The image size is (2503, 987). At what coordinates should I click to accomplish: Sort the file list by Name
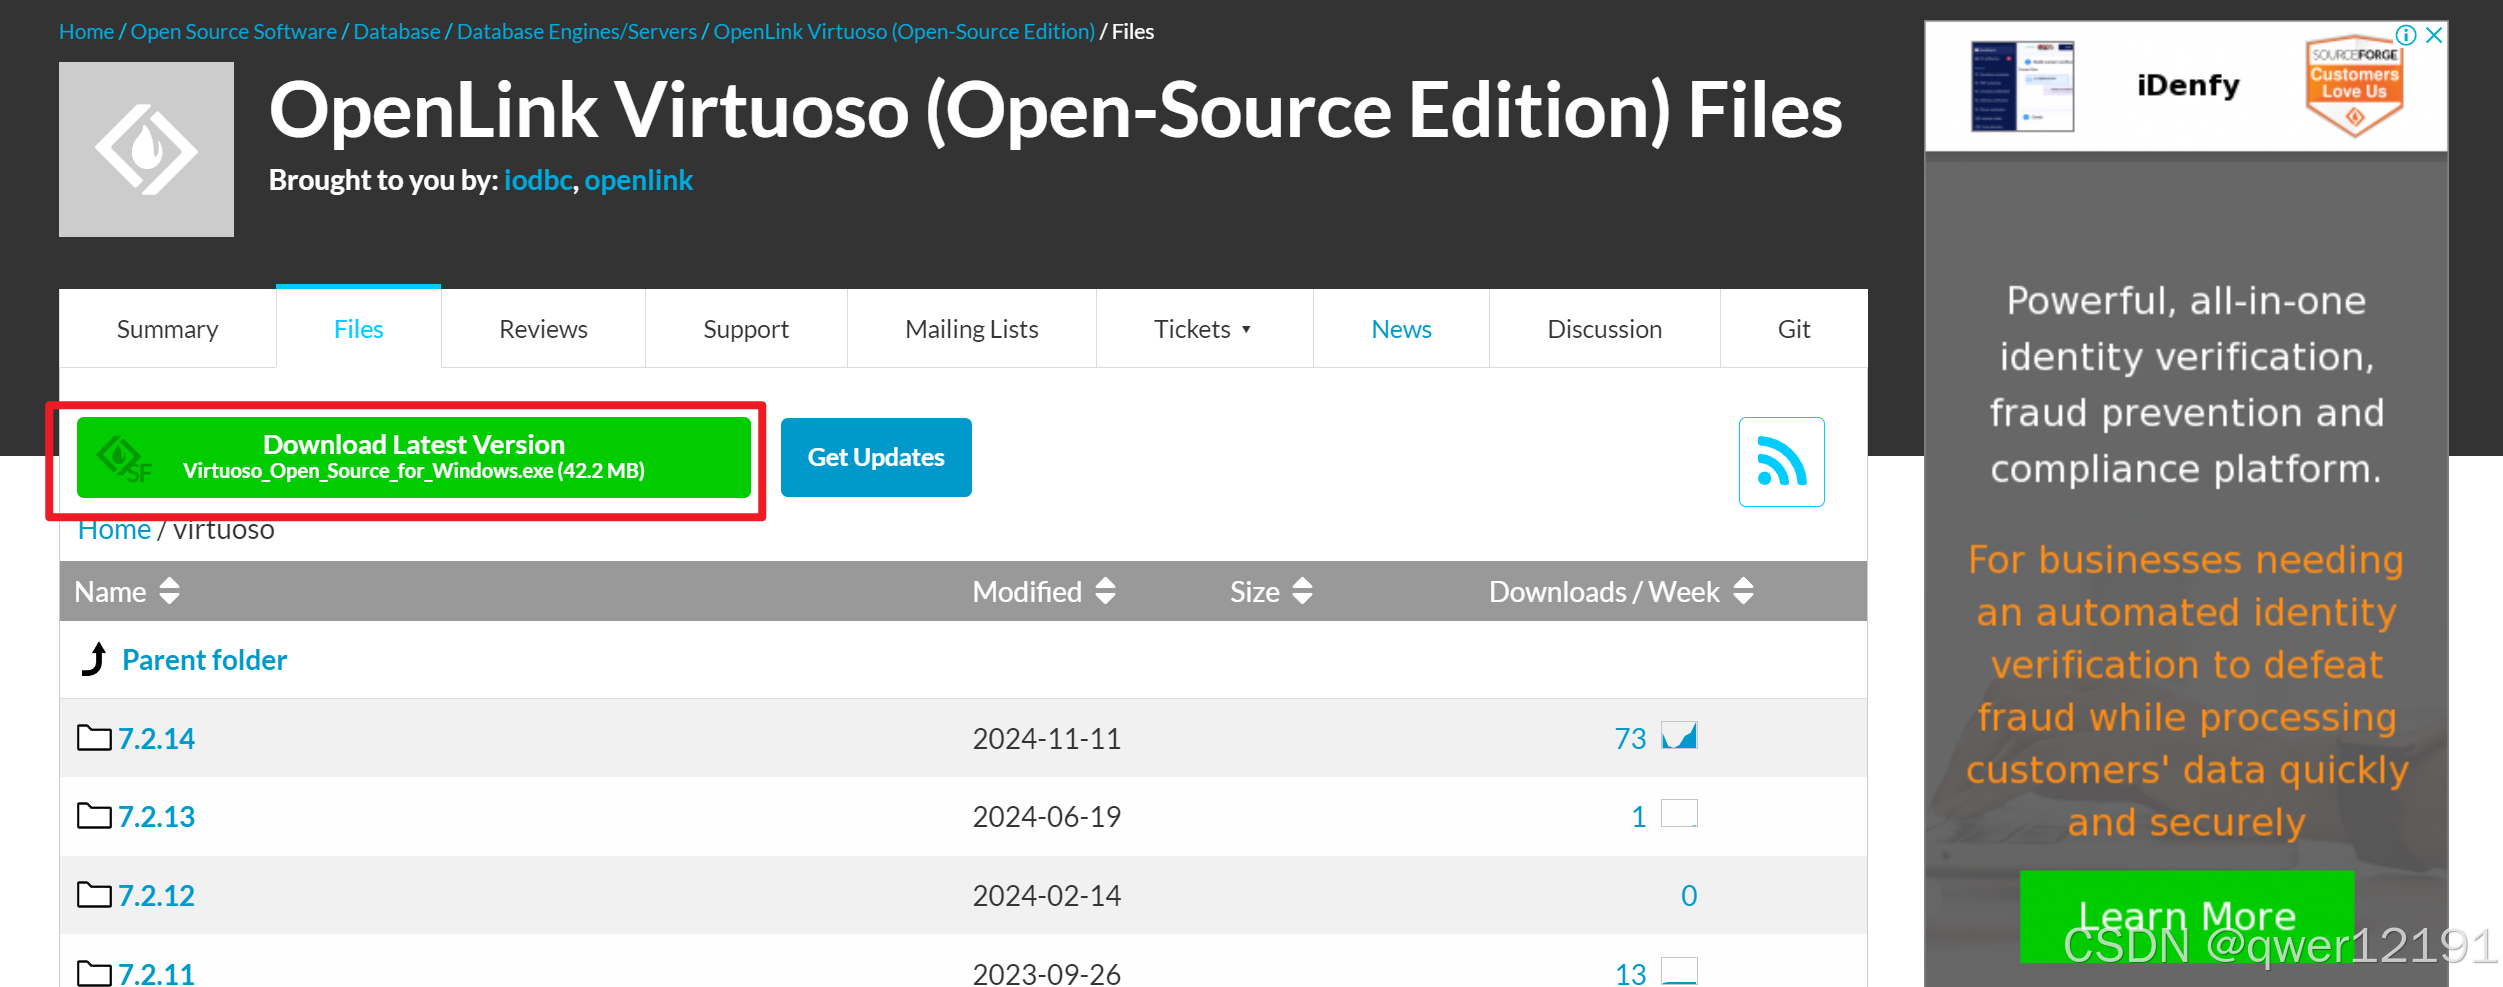click(127, 591)
